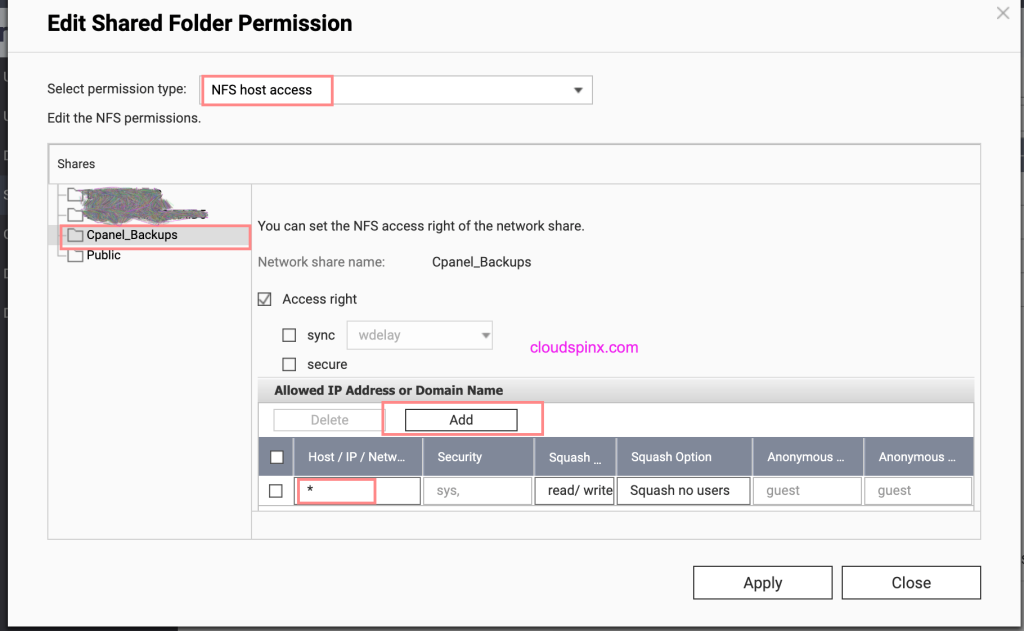Viewport: 1024px width, 631px height.
Task: Click the Delete button
Action: (x=329, y=420)
